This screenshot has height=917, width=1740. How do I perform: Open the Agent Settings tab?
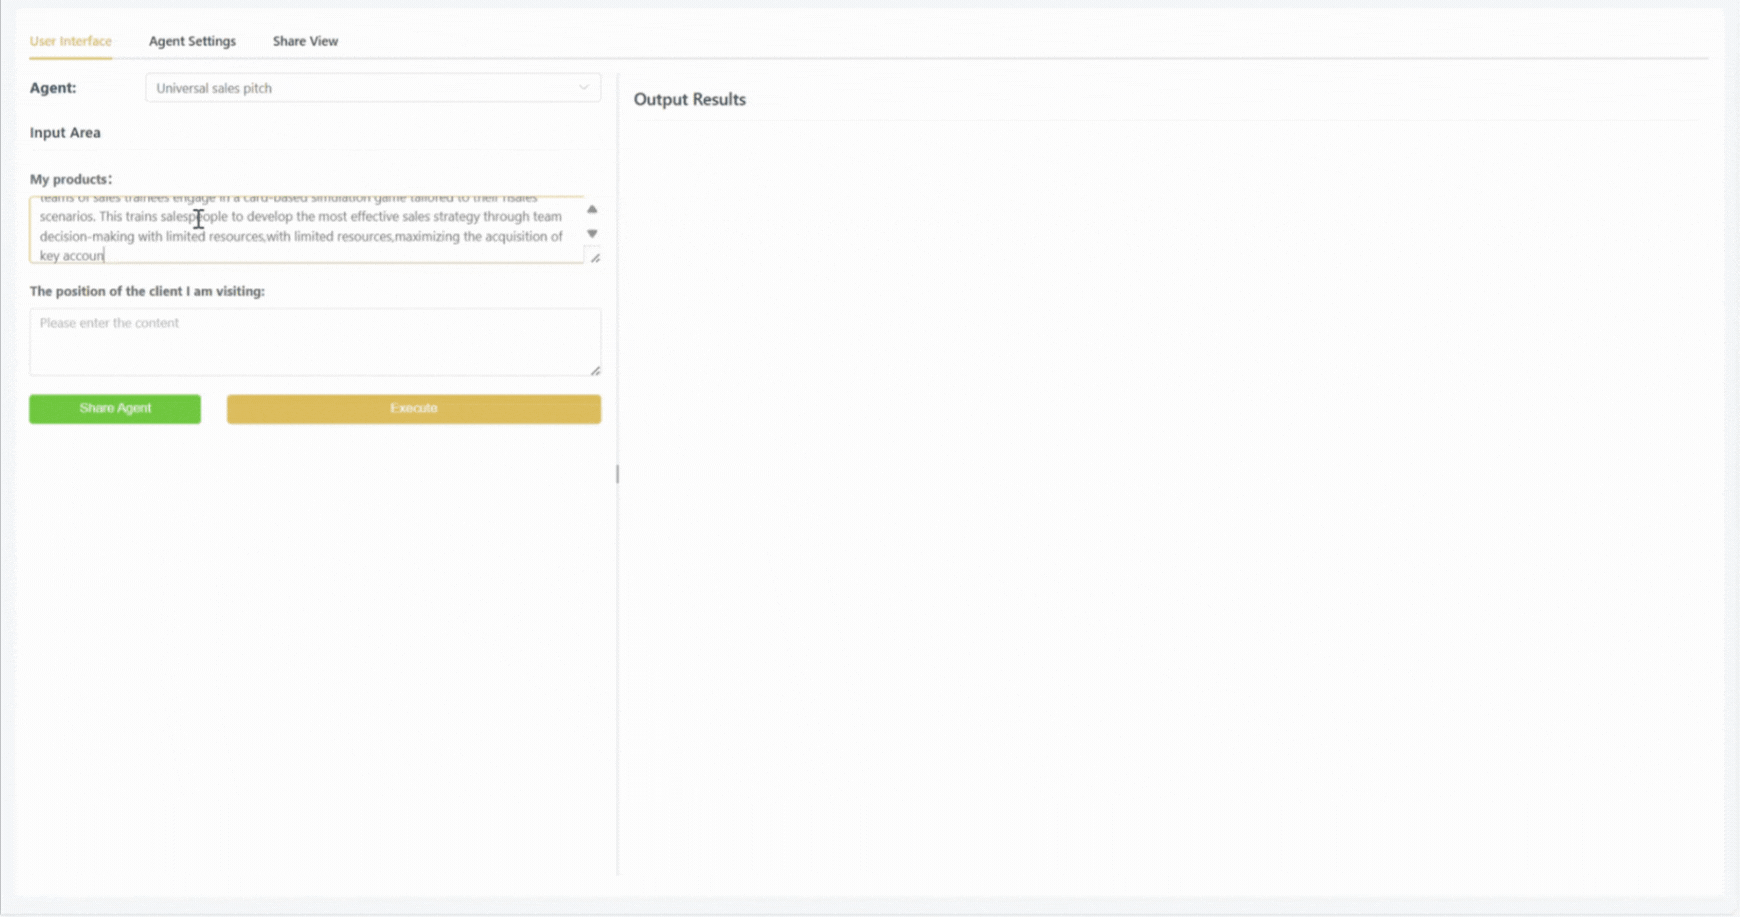[x=192, y=41]
